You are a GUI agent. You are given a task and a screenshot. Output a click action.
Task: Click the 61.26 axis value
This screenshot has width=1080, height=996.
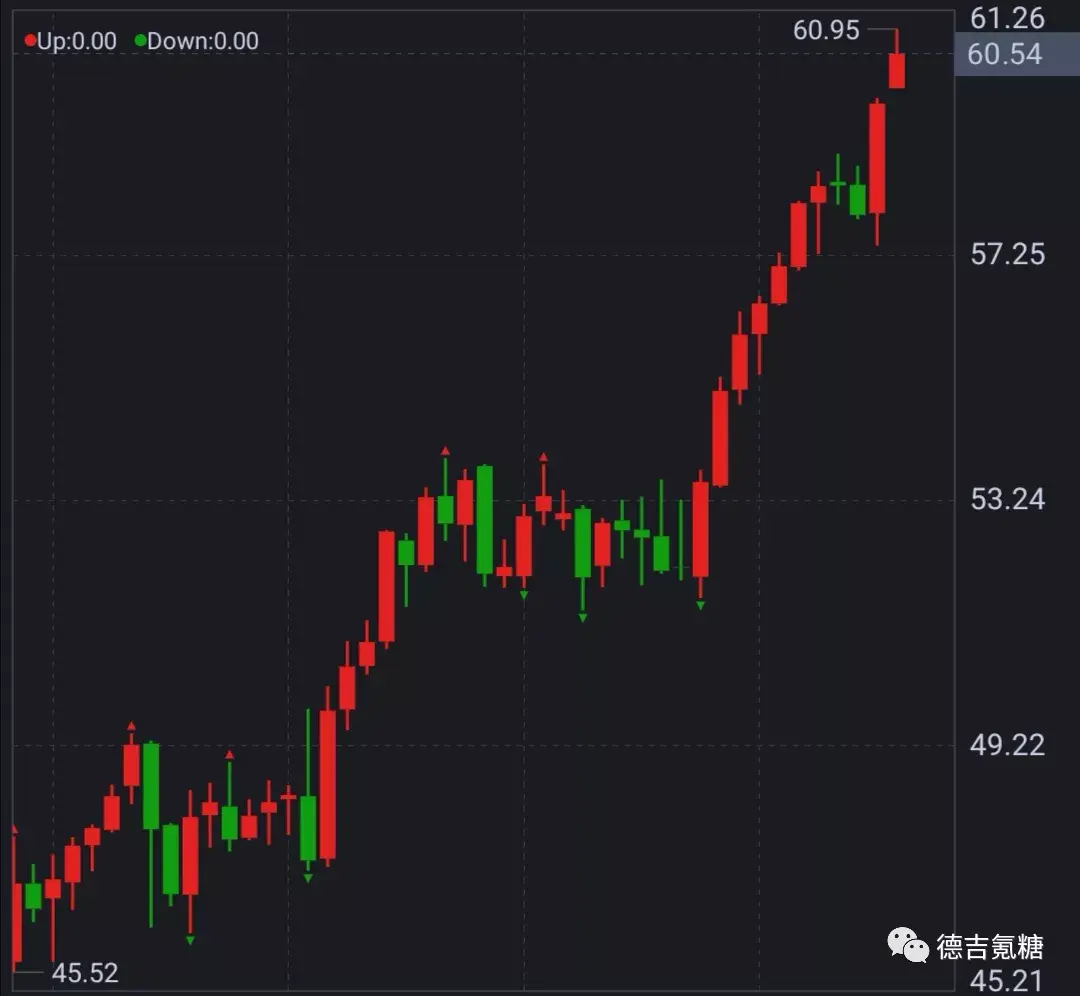(1007, 19)
